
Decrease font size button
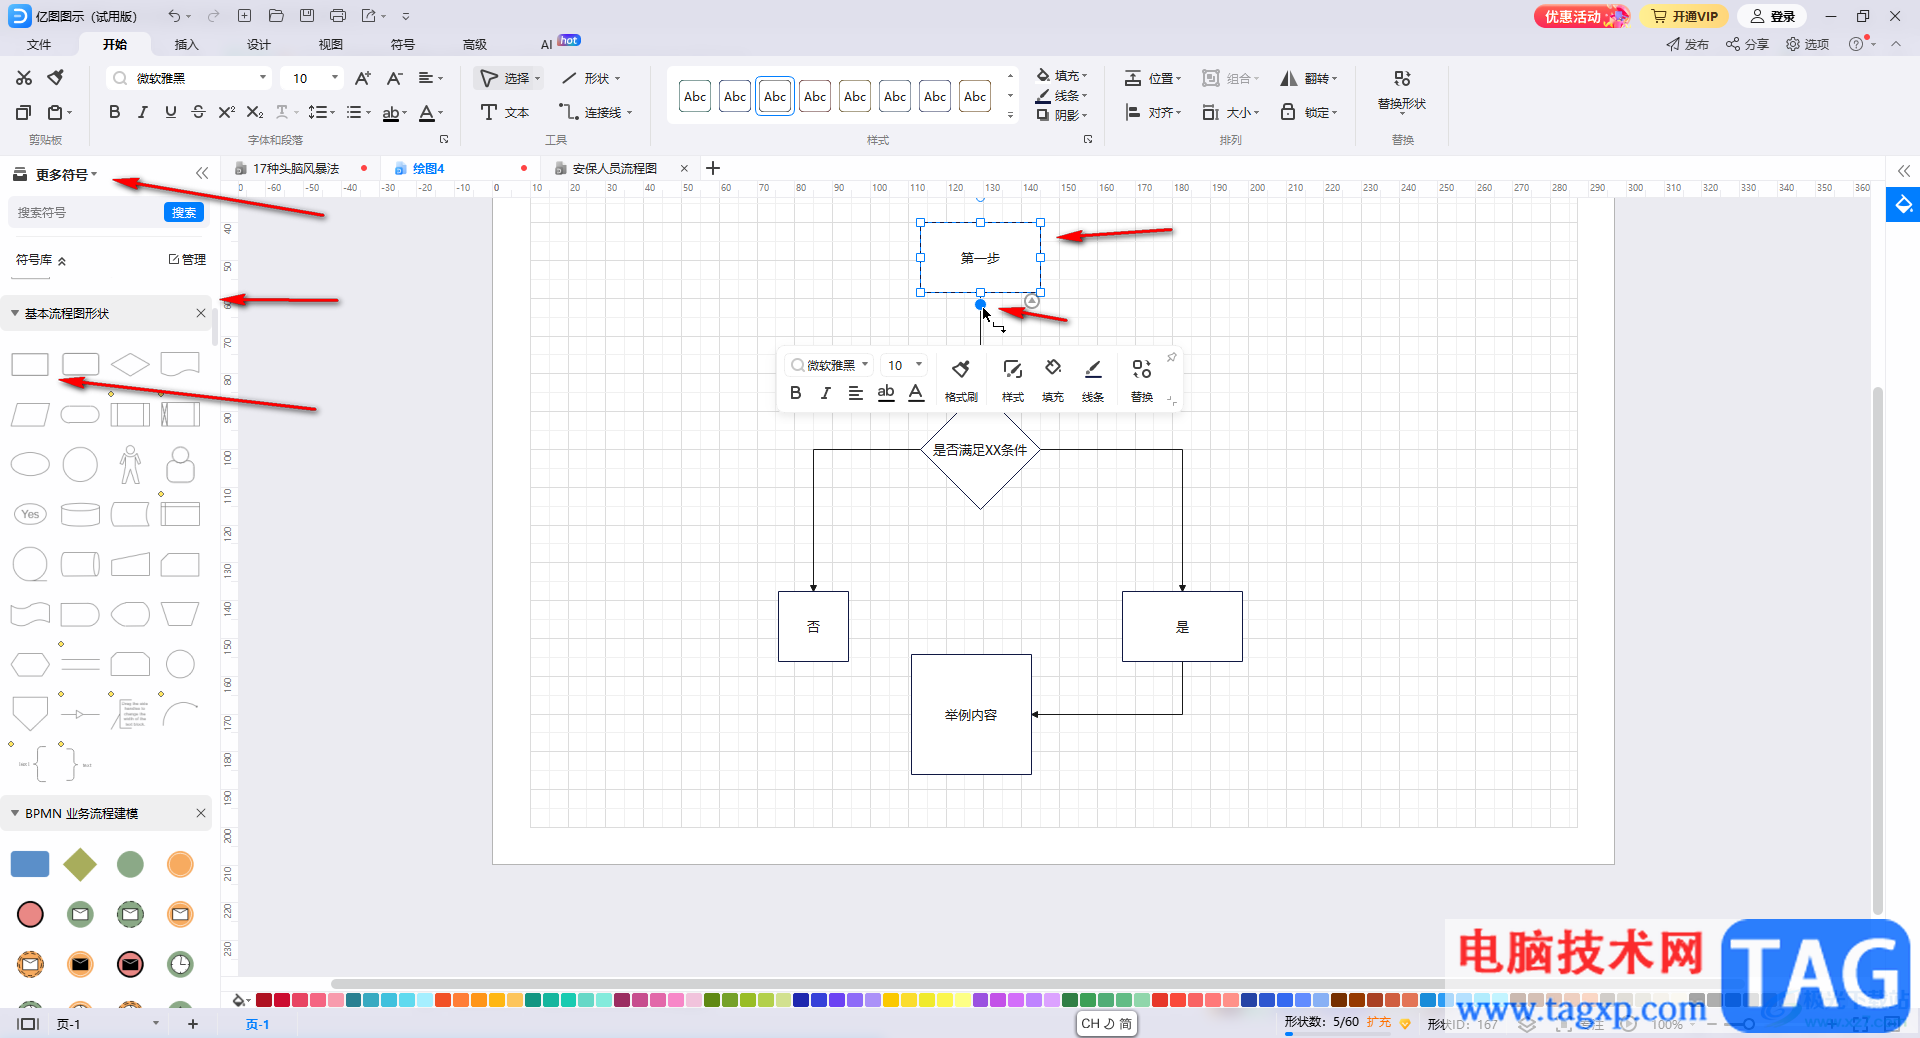point(394,78)
